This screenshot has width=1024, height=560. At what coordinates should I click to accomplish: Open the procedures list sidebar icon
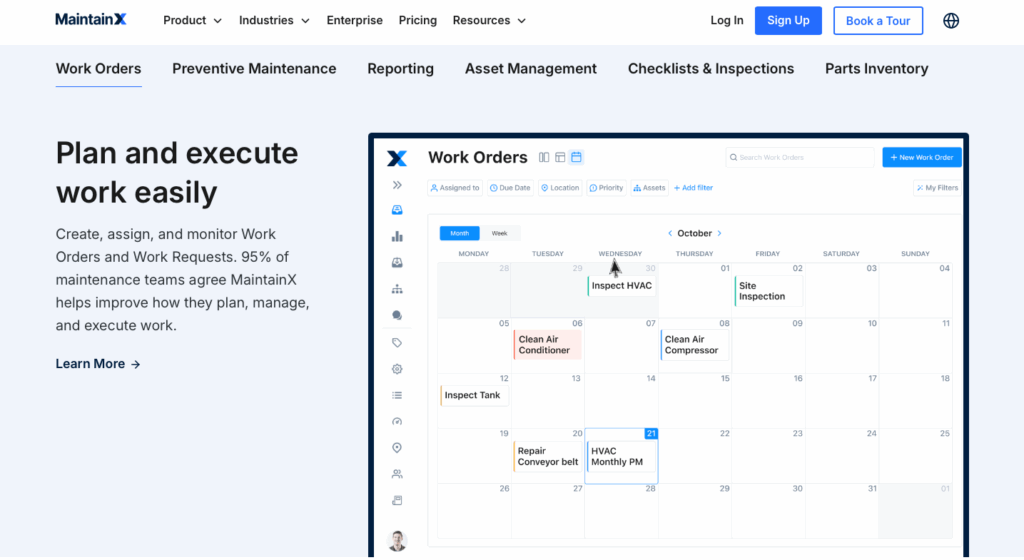pos(397,396)
